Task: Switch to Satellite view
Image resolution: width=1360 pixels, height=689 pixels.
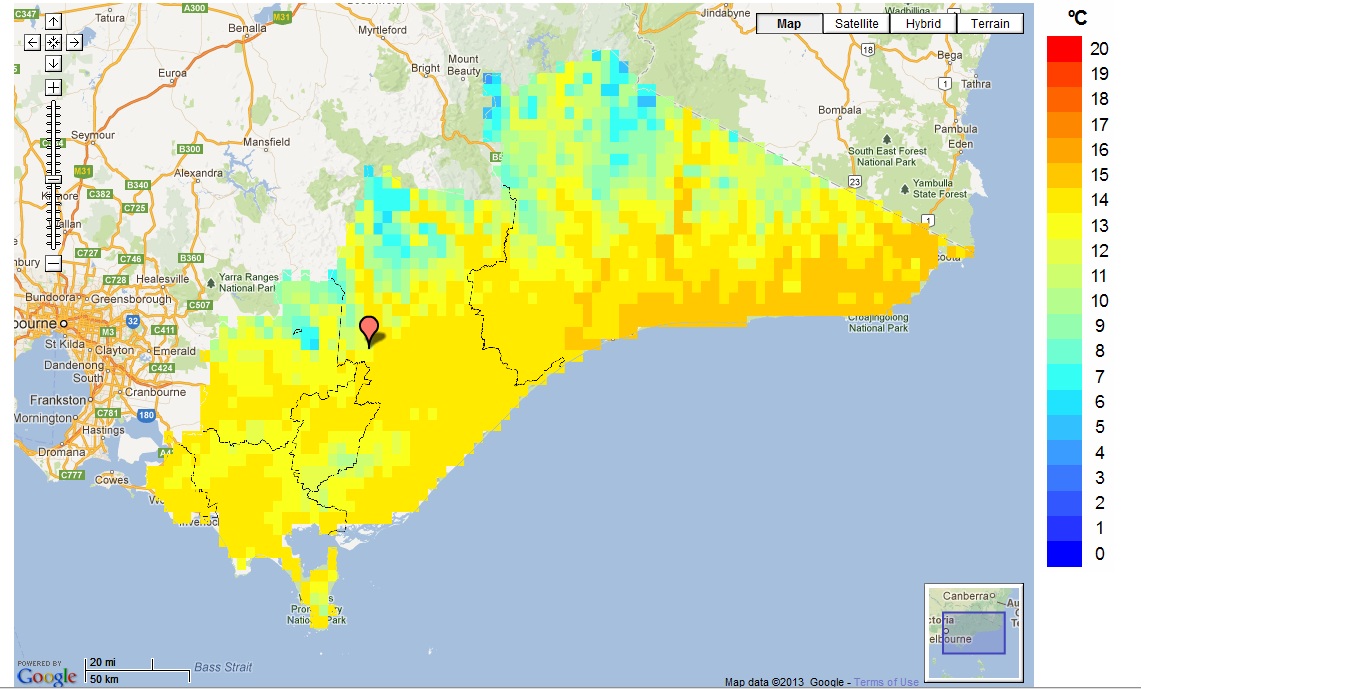Action: (x=856, y=24)
